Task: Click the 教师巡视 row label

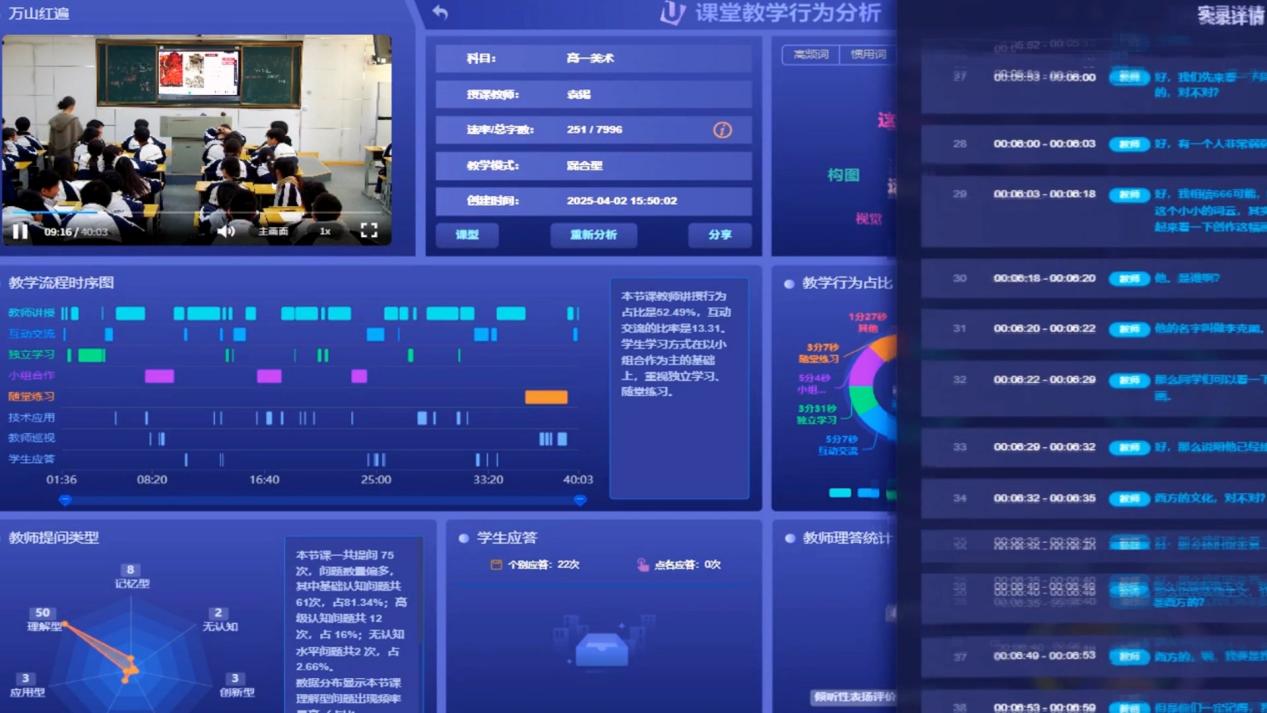Action: [31, 438]
